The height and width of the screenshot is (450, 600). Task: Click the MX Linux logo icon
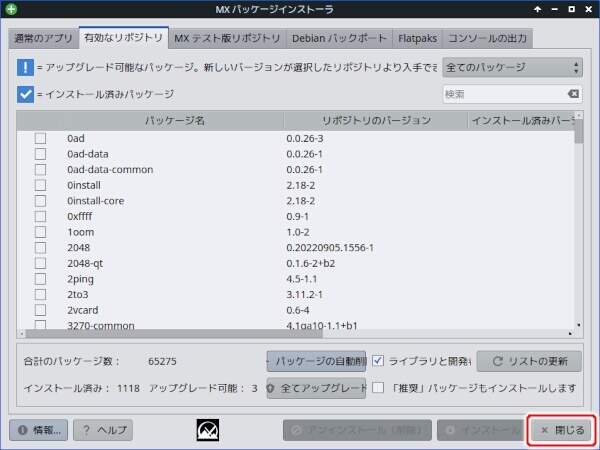point(208,430)
